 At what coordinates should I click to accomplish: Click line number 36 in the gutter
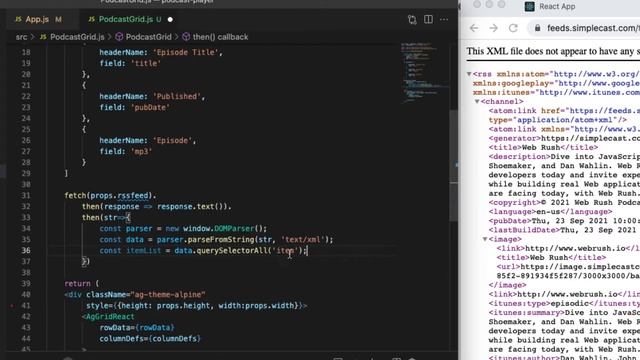tap(26, 250)
